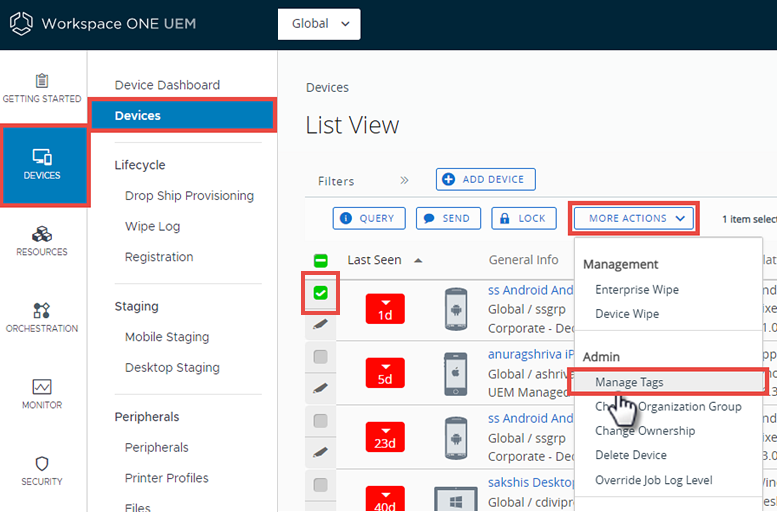Open the Global organization group dropdown

(319, 24)
